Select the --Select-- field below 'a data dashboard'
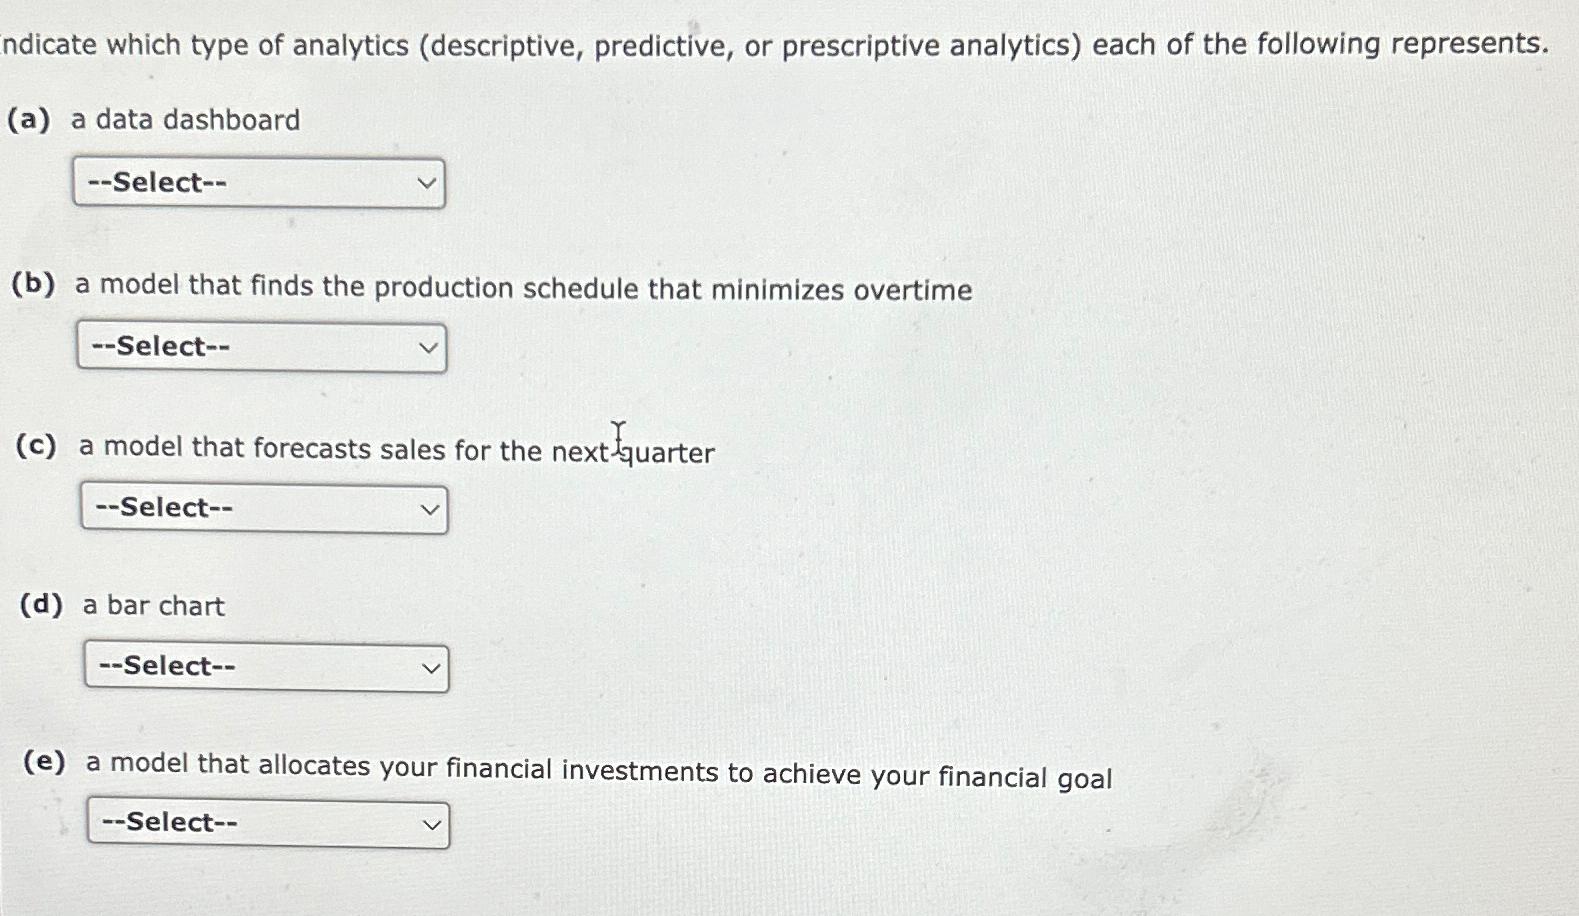The width and height of the screenshot is (1579, 916). click(x=260, y=183)
